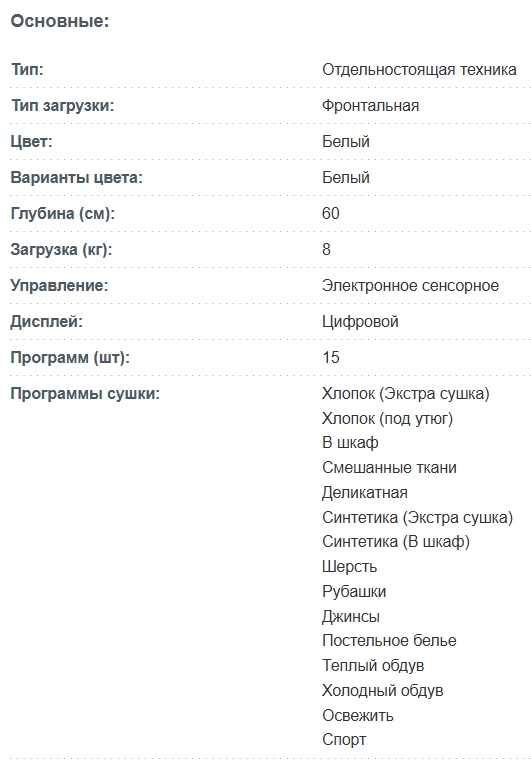The width and height of the screenshot is (531, 768).
Task: Click 'Холодный обдув' program entry
Action: 383,691
